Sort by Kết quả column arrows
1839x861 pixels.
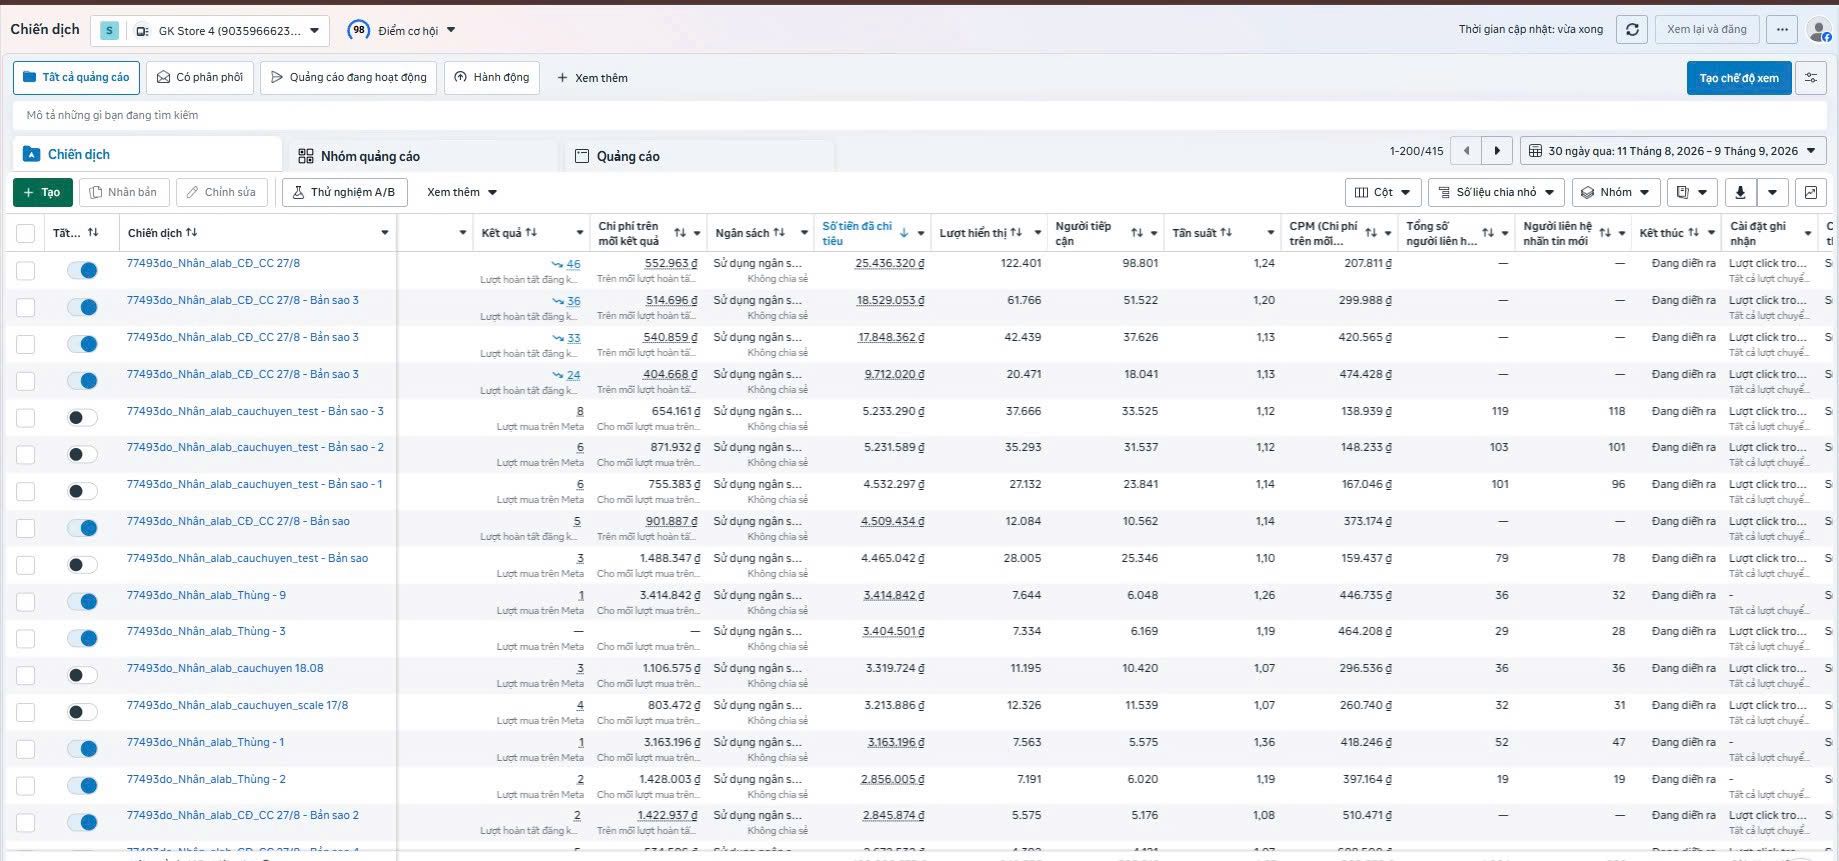pos(531,233)
